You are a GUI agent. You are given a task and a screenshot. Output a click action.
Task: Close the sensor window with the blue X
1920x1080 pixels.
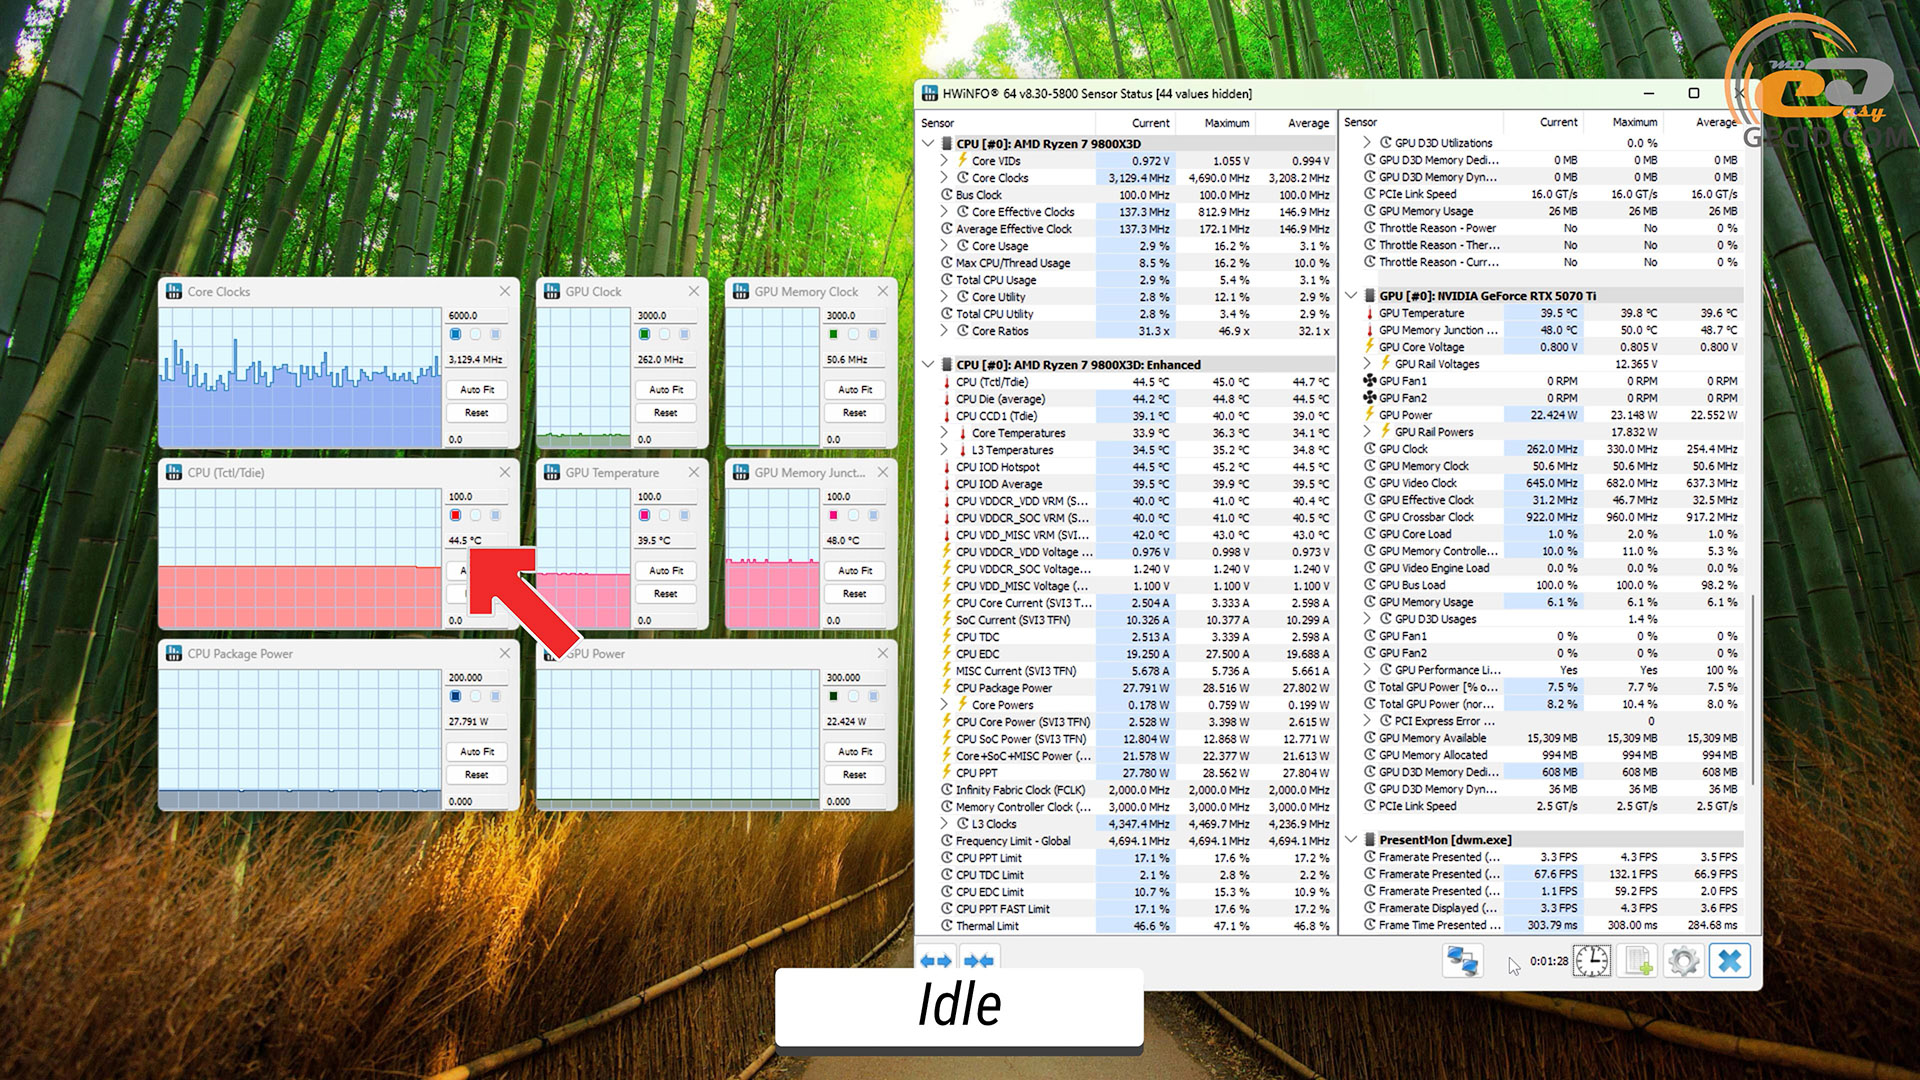coord(1730,961)
